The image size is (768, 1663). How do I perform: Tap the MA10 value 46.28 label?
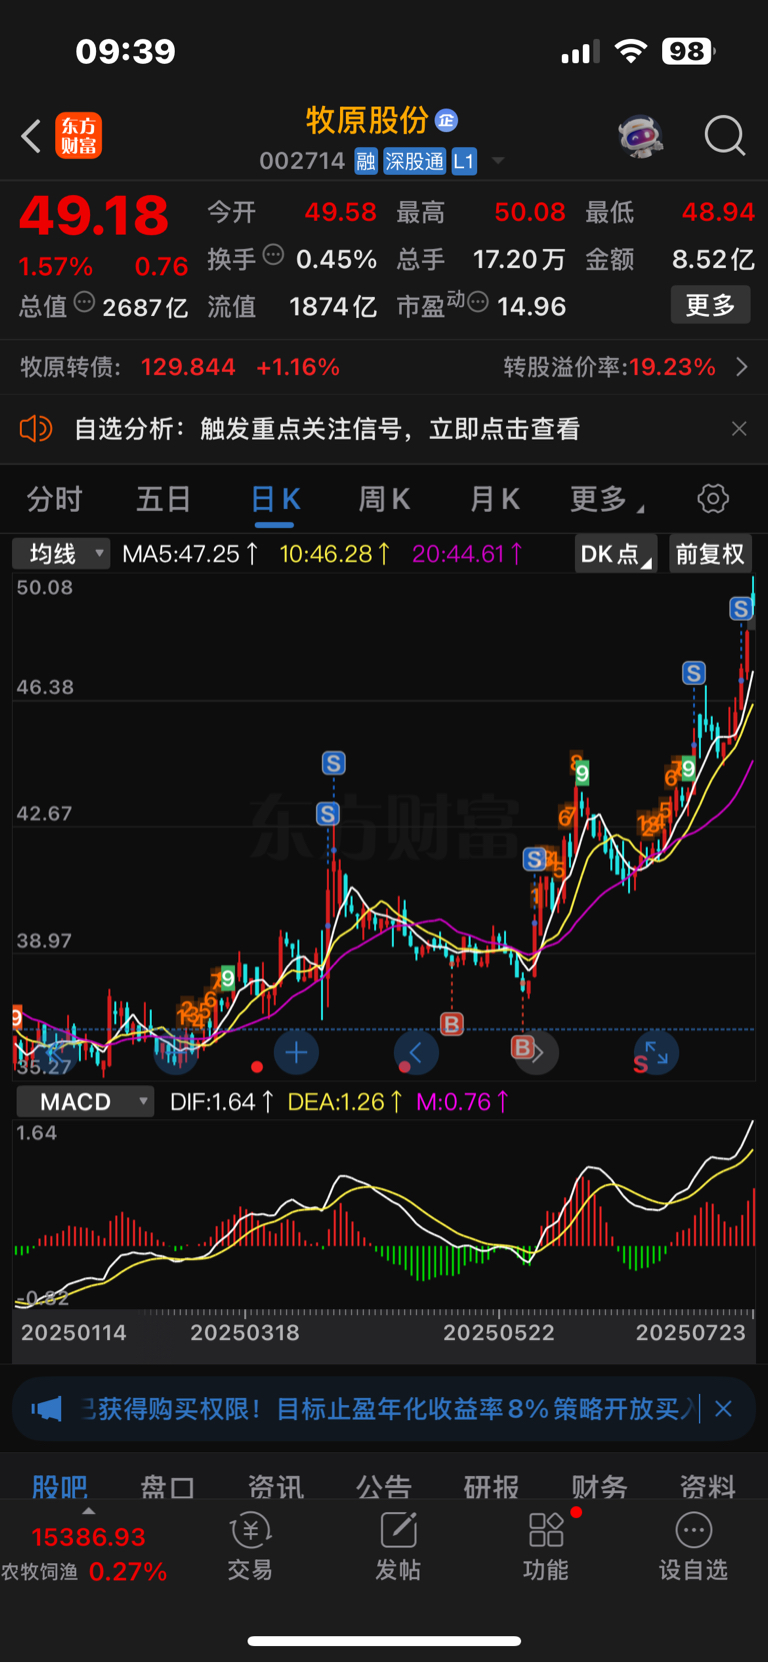click(334, 554)
